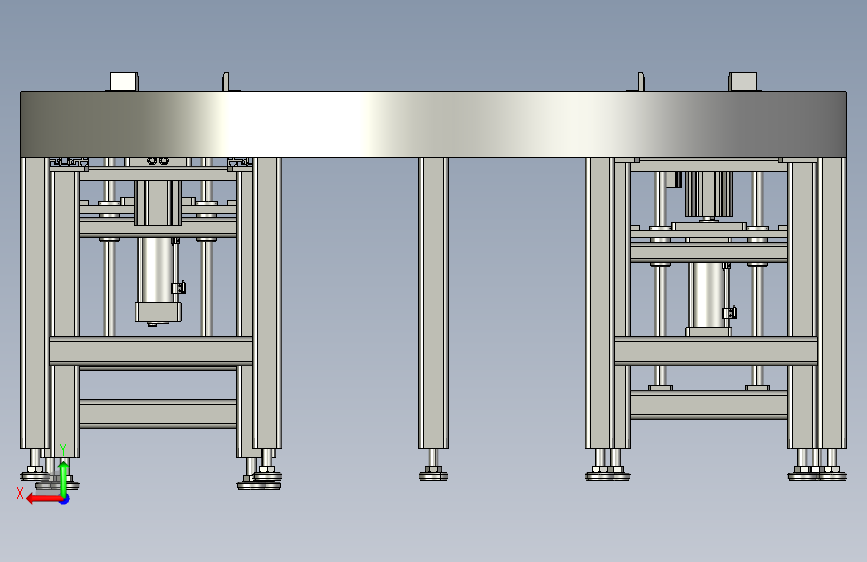Screen dimensions: 867x562
Task: Select the finned motor in the right frame
Action: click(x=709, y=194)
